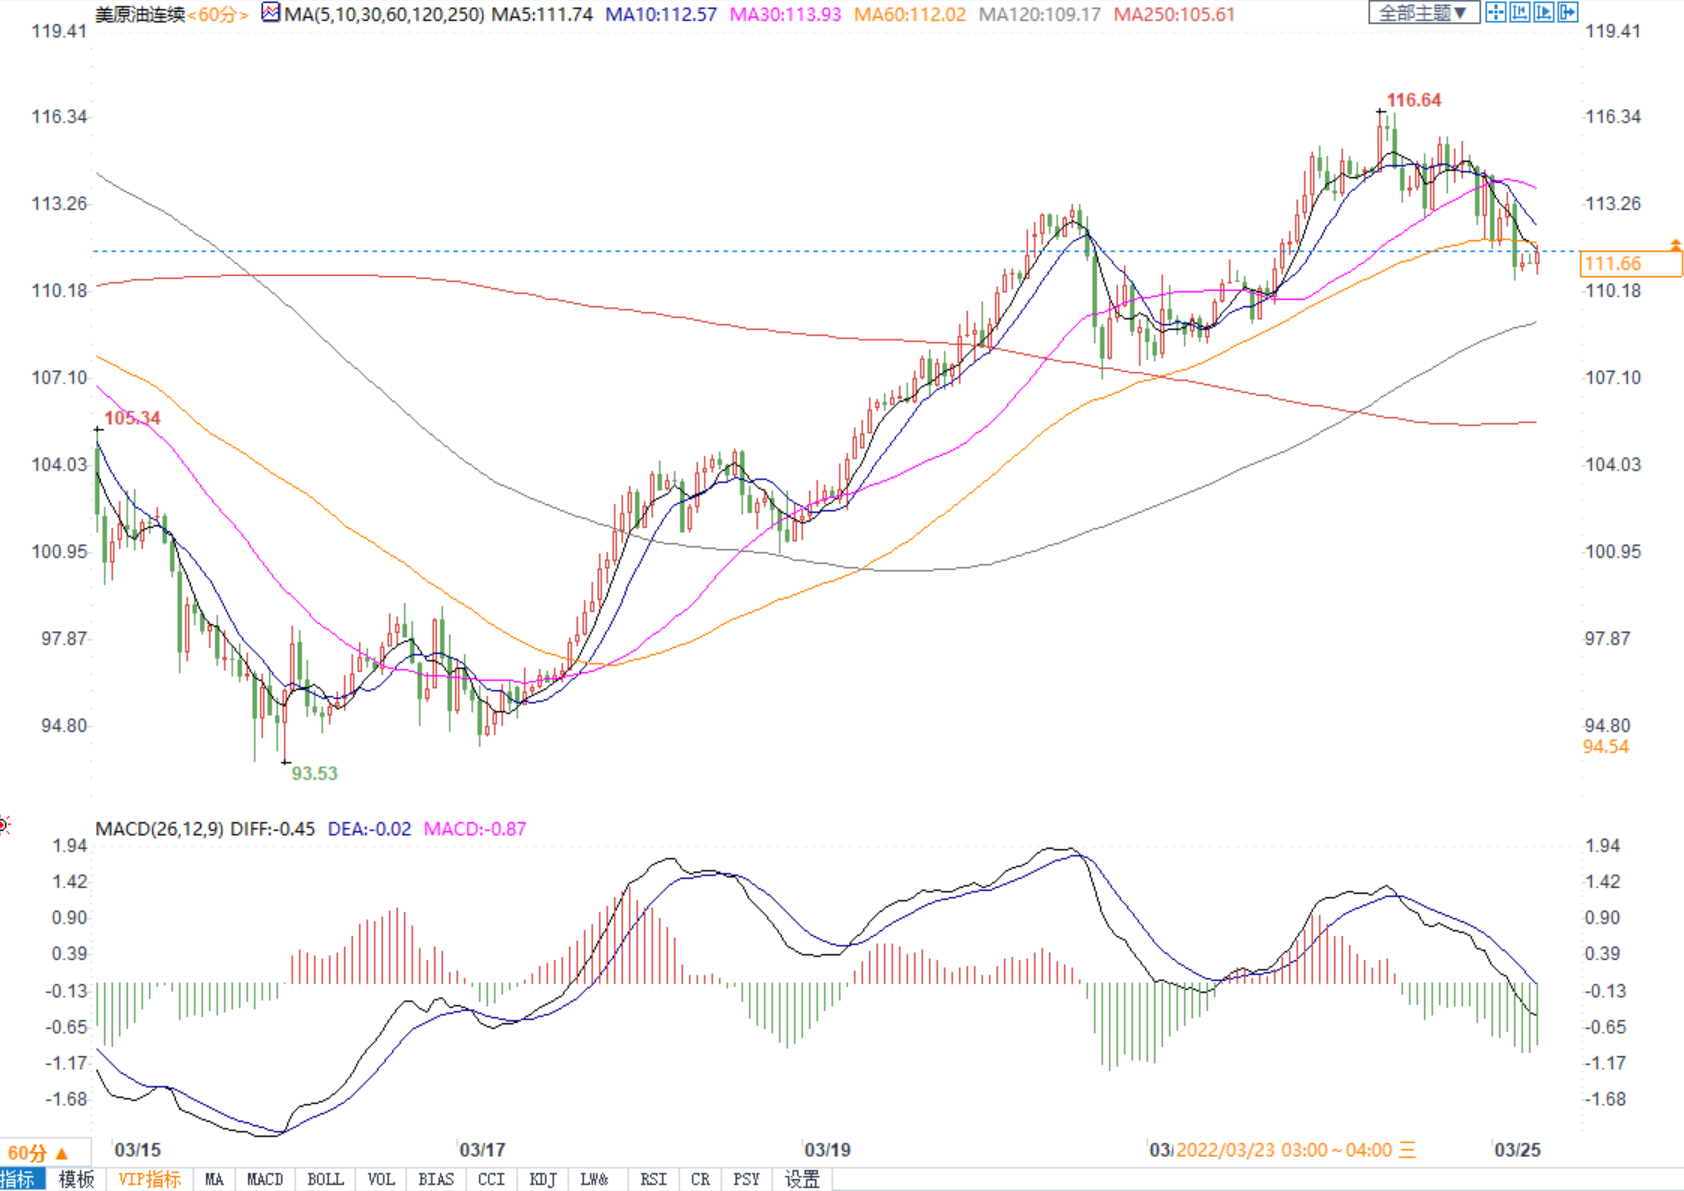Click the orange arrow marker above 111.66

coord(1675,244)
